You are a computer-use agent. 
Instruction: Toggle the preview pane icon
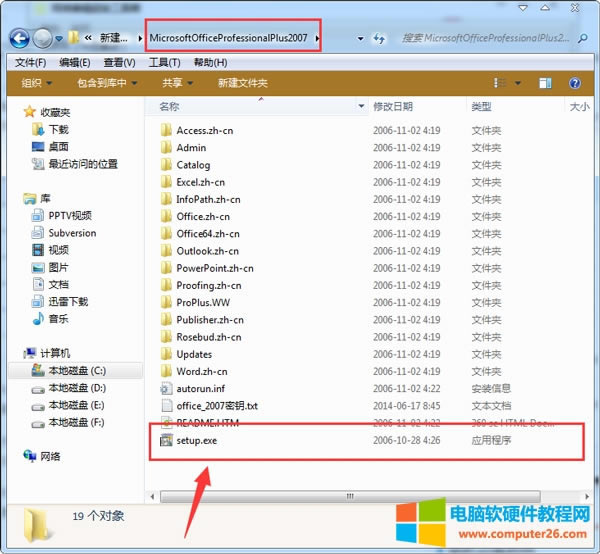coord(545,83)
